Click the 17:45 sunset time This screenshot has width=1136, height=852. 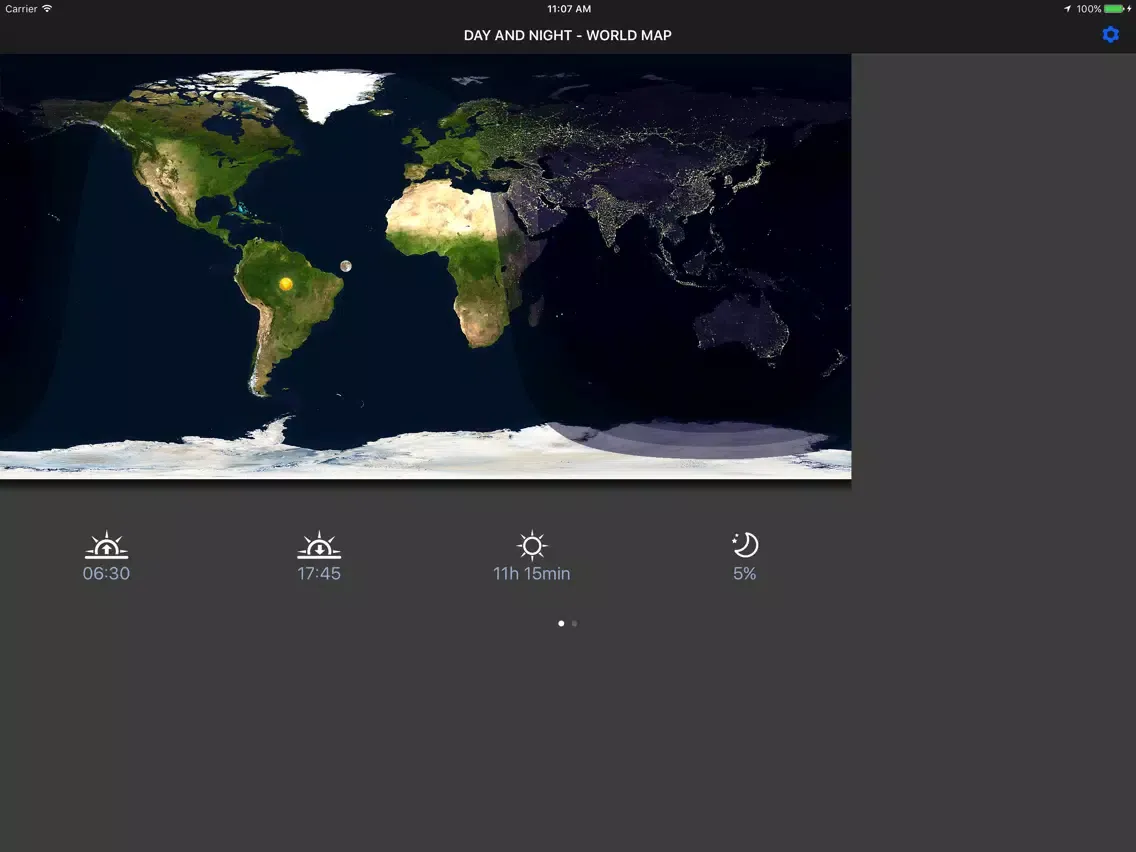click(319, 573)
